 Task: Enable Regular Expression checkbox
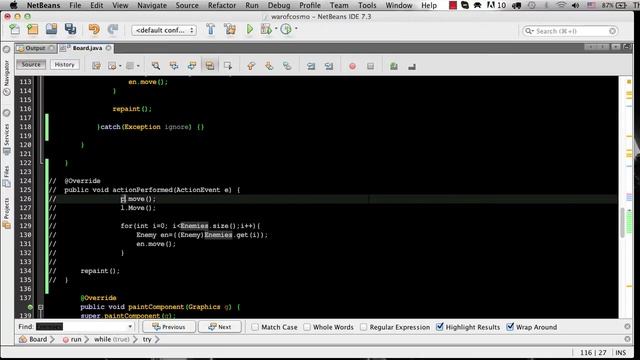pyautogui.click(x=363, y=327)
